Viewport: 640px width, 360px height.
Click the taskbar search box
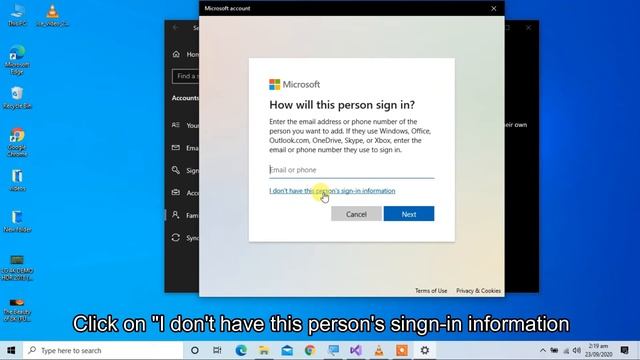coord(103,351)
